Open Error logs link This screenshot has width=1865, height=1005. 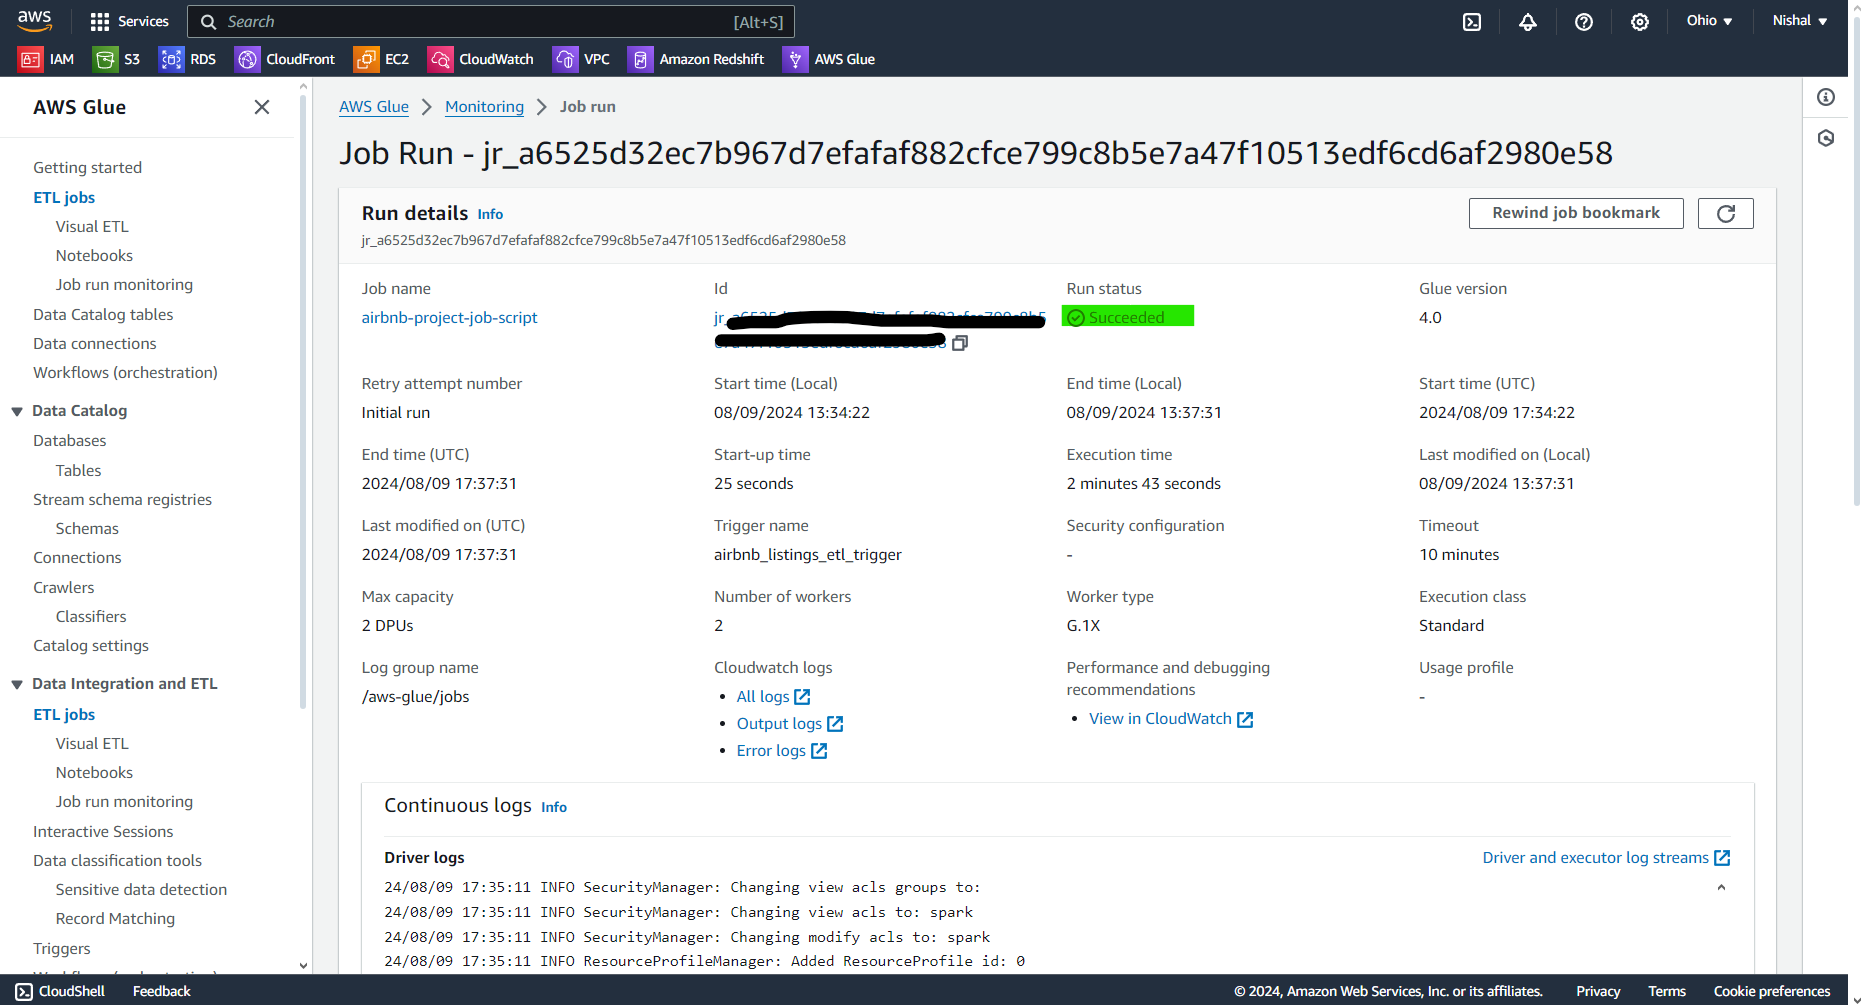[x=781, y=751]
